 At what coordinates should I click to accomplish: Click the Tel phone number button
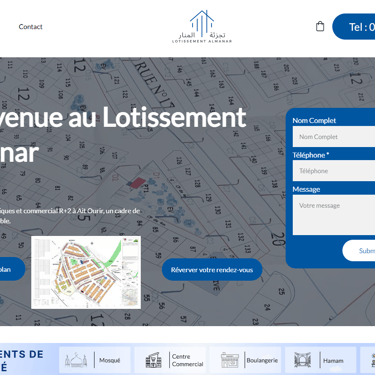pos(354,27)
